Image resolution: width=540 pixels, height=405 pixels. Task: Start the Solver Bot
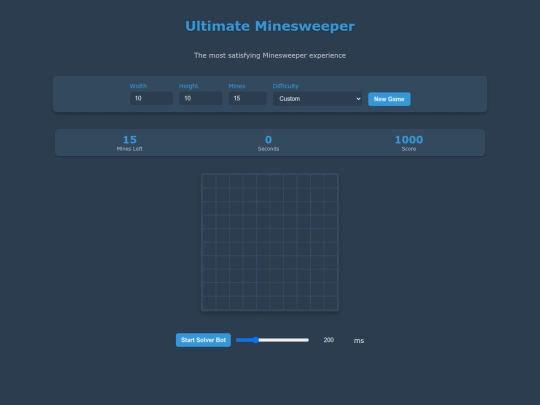[203, 340]
